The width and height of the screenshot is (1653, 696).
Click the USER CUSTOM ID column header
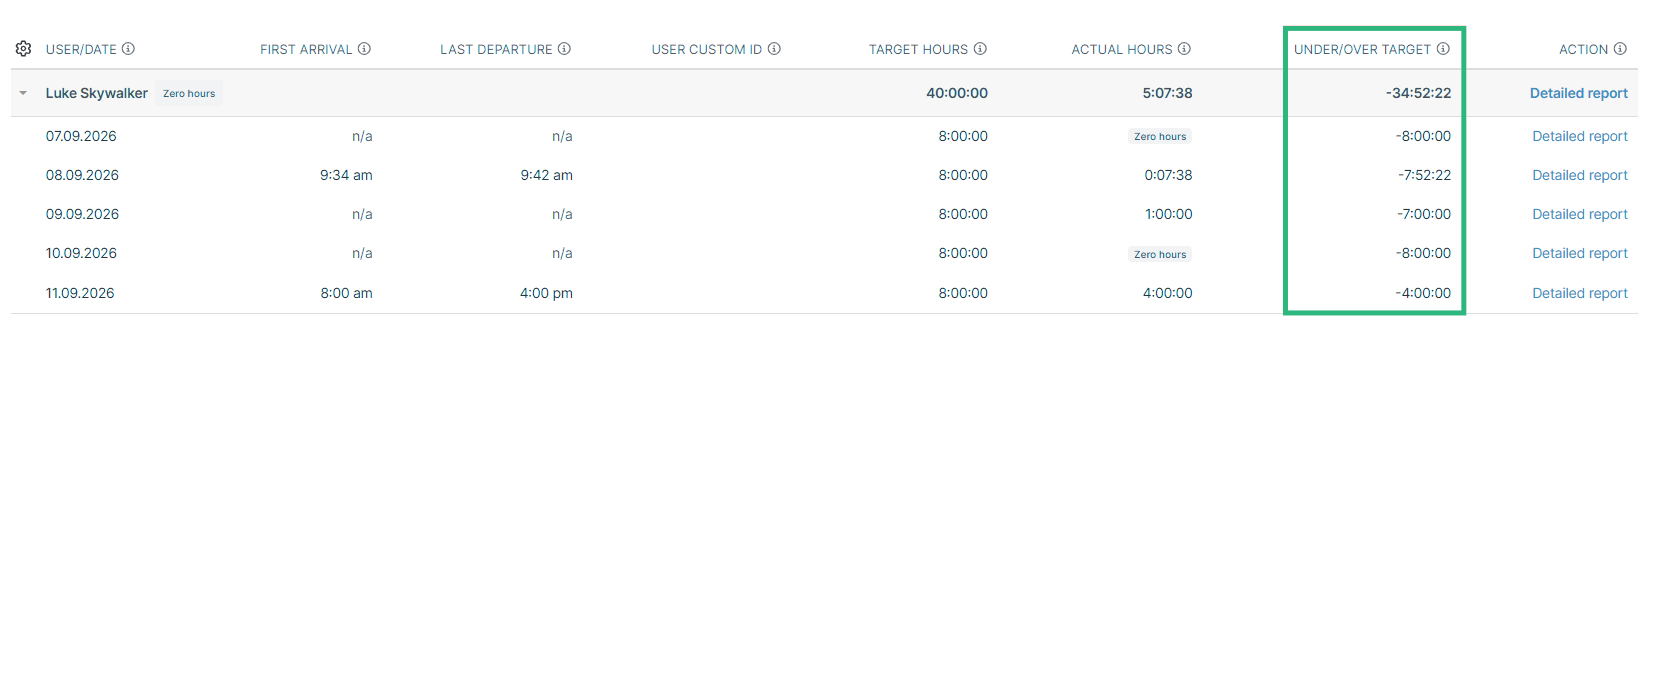(x=707, y=49)
